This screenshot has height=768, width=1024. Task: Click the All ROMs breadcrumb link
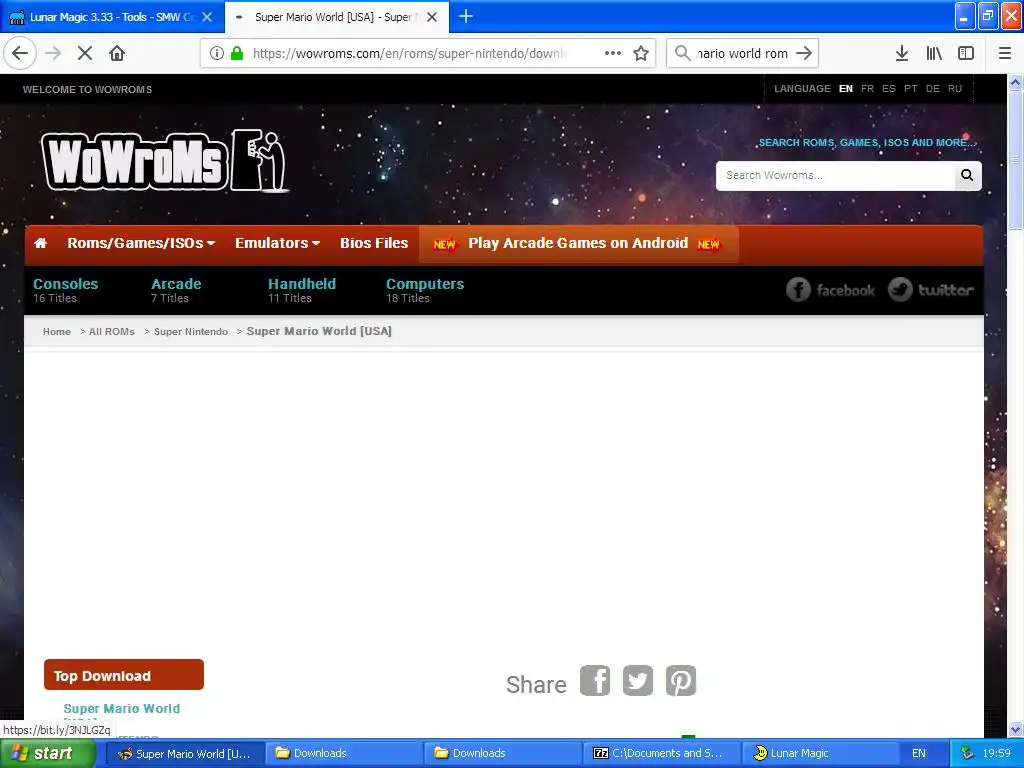pos(112,332)
